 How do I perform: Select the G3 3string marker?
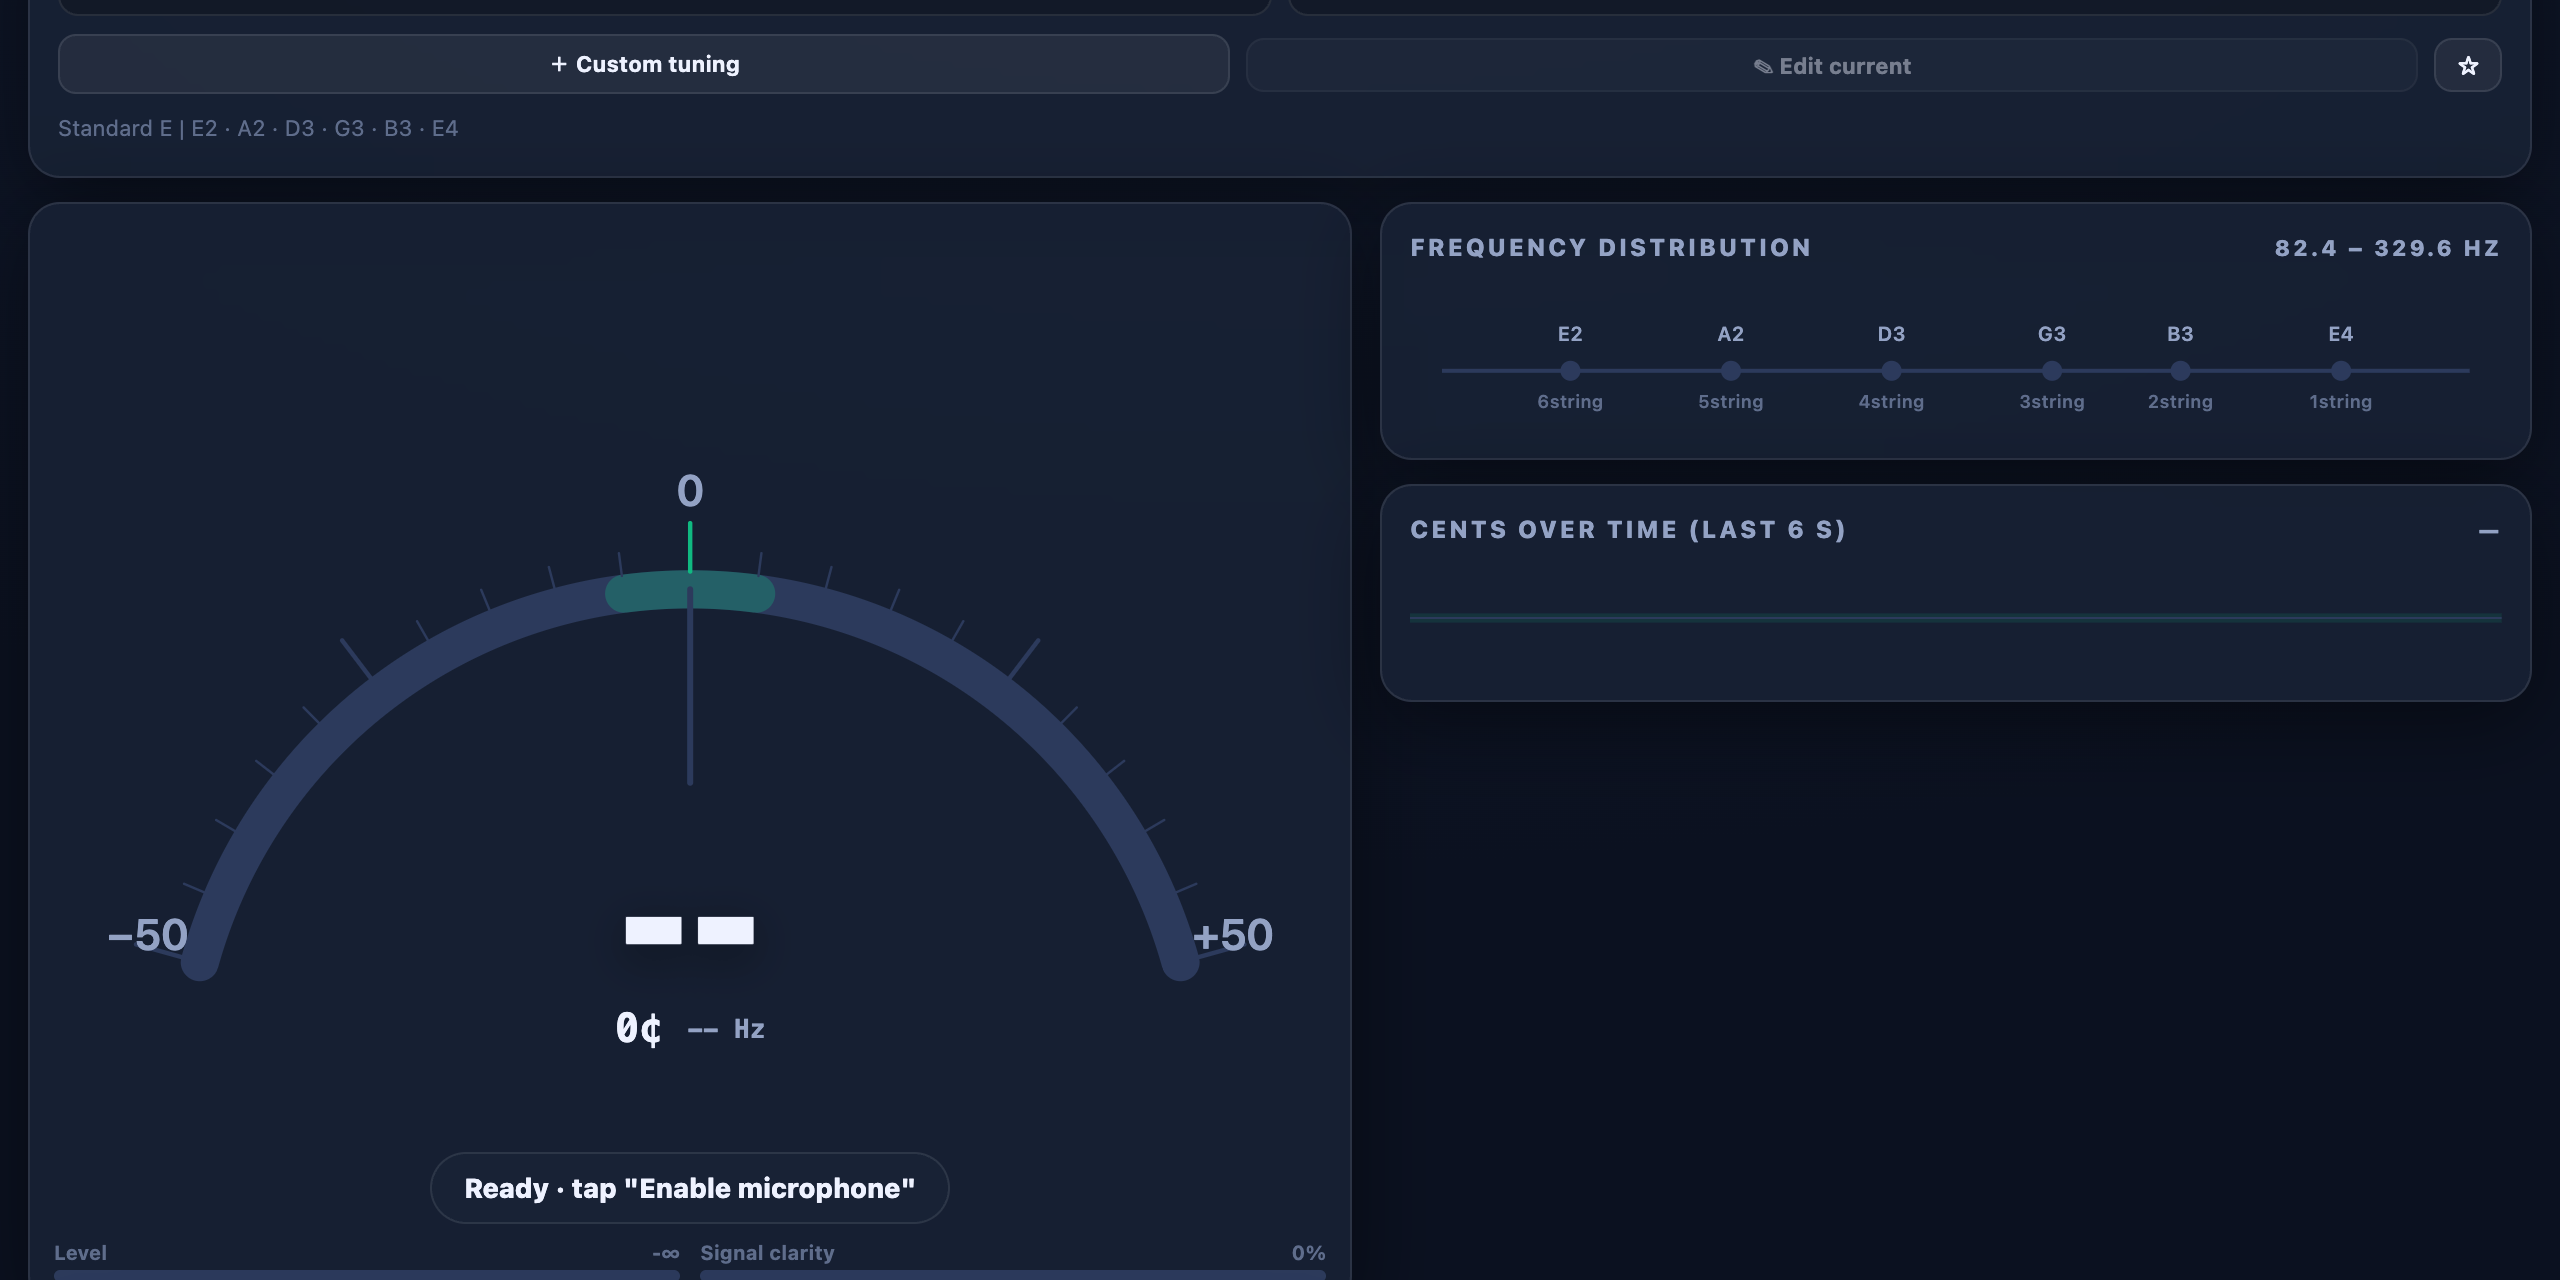(x=2051, y=370)
